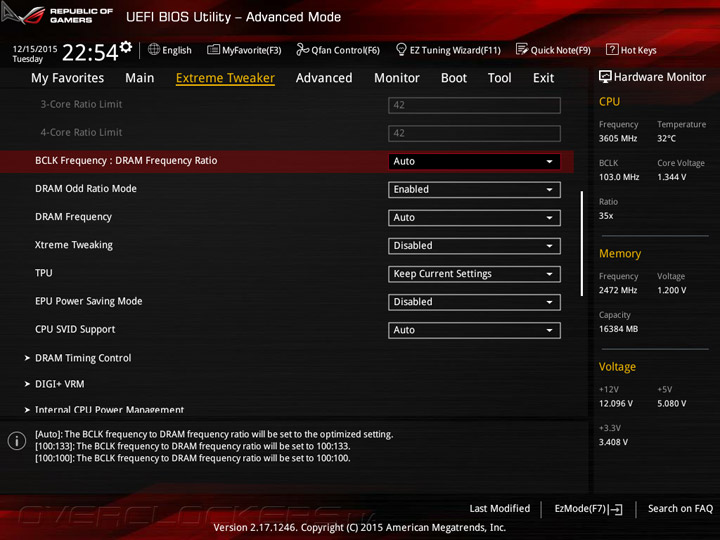
Task: Open the Boot tab
Action: [x=454, y=78]
